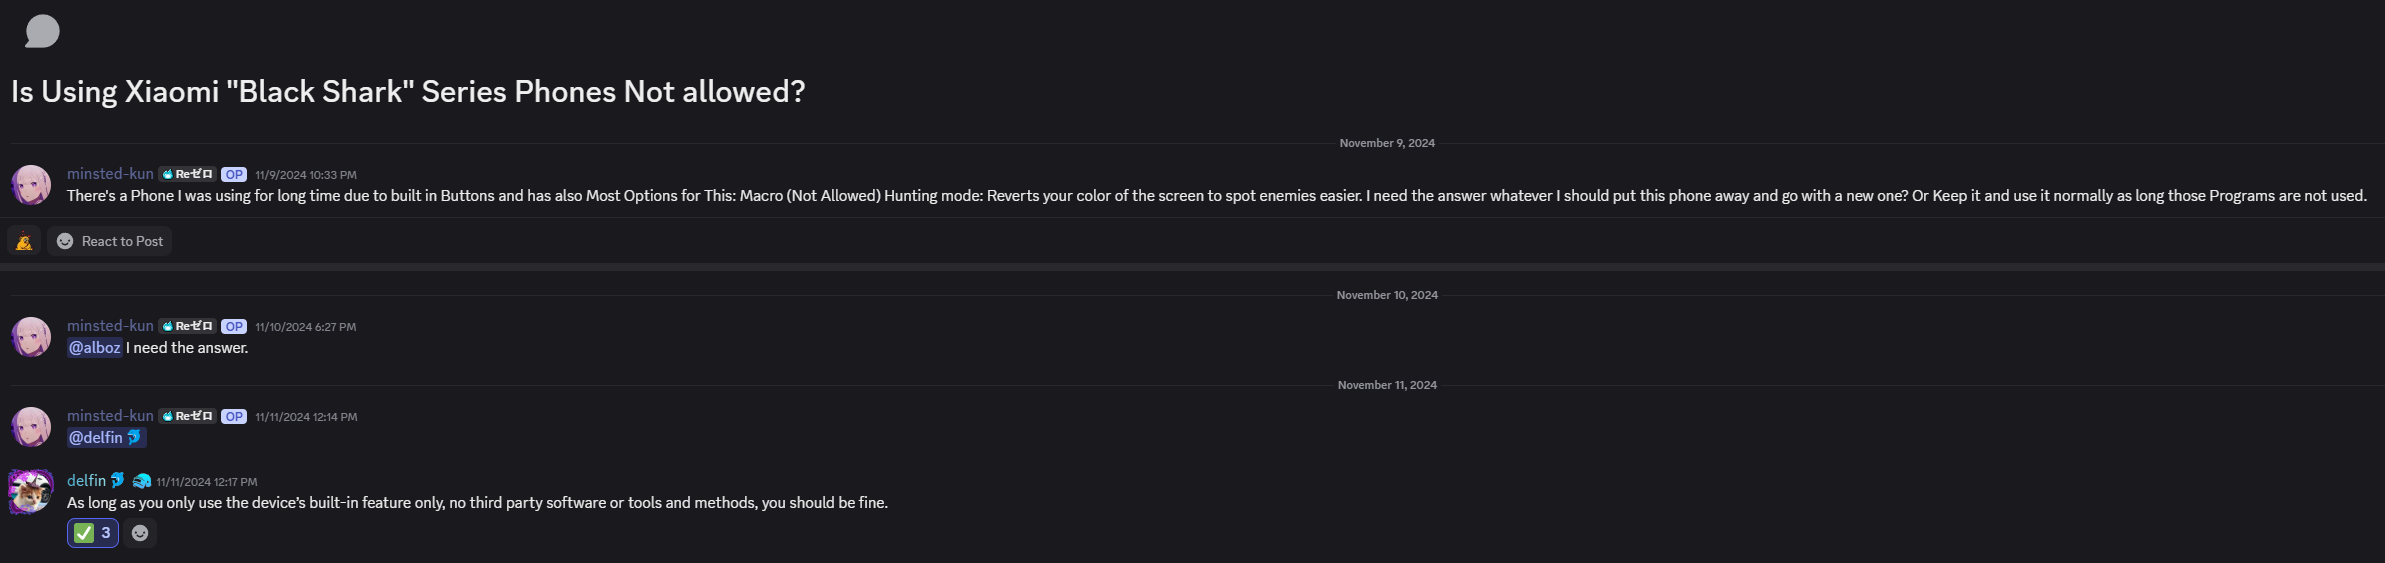Open the @delfin mention

[106, 438]
